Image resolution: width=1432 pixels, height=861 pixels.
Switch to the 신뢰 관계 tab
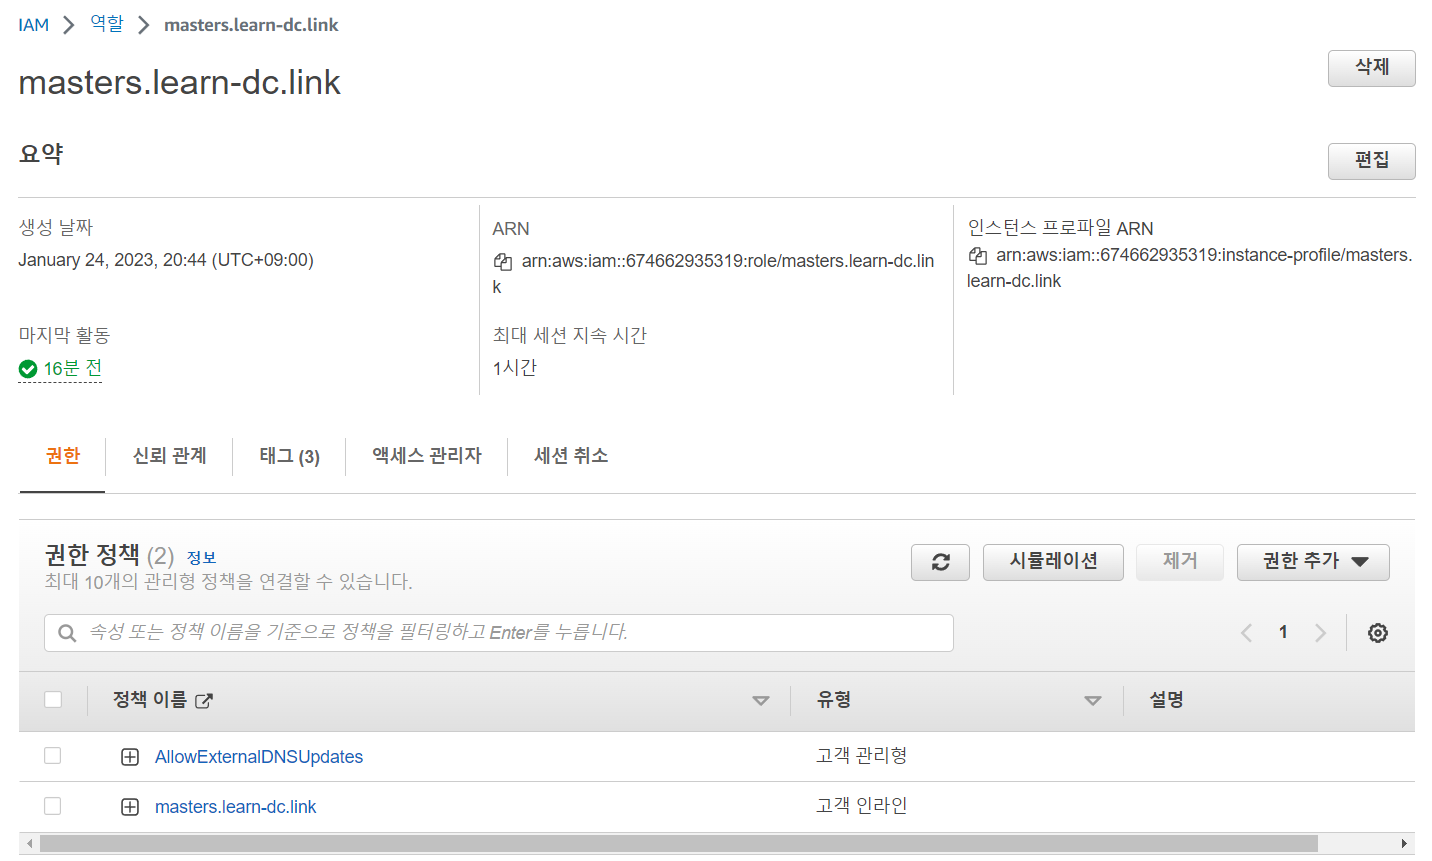click(168, 456)
